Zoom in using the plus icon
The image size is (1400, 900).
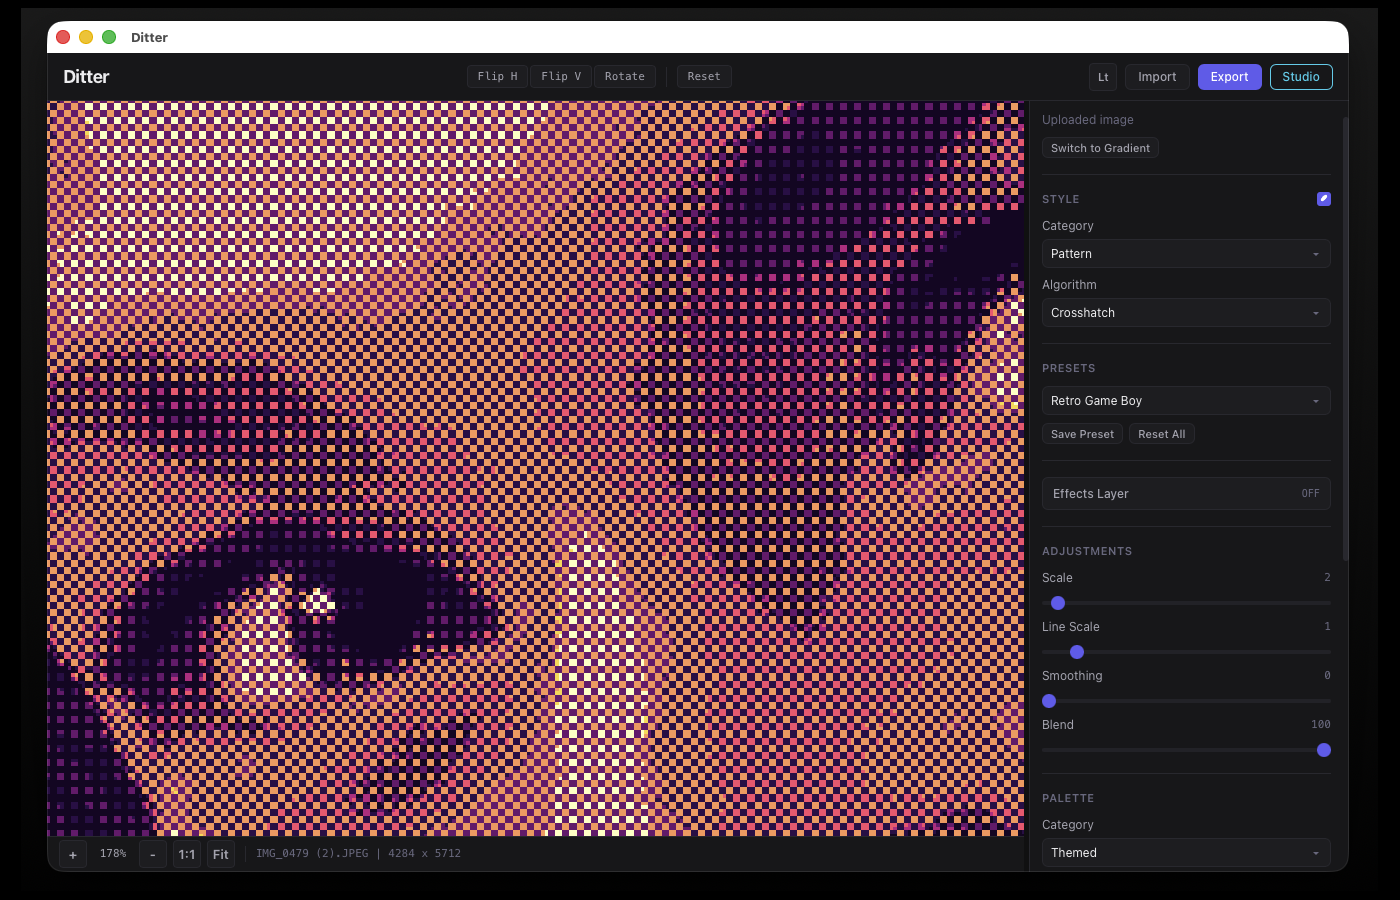[x=72, y=854]
